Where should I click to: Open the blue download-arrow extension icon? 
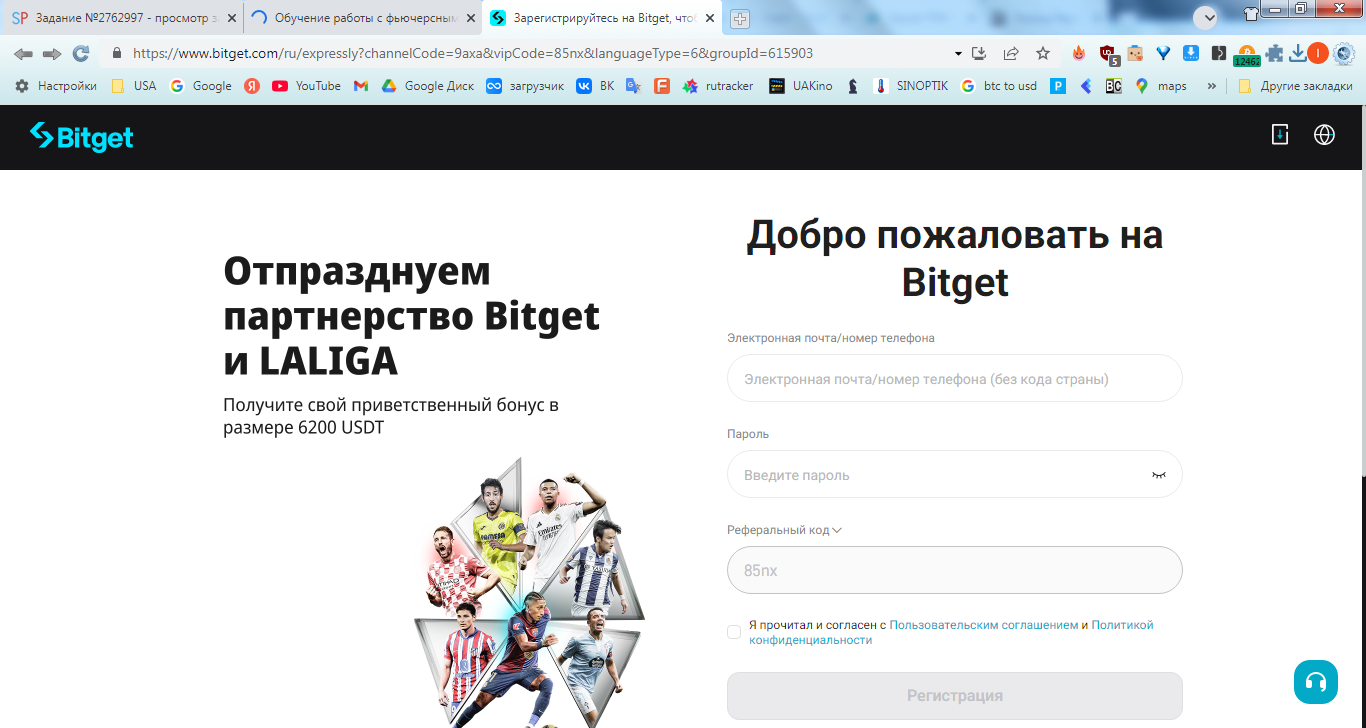tap(1191, 54)
